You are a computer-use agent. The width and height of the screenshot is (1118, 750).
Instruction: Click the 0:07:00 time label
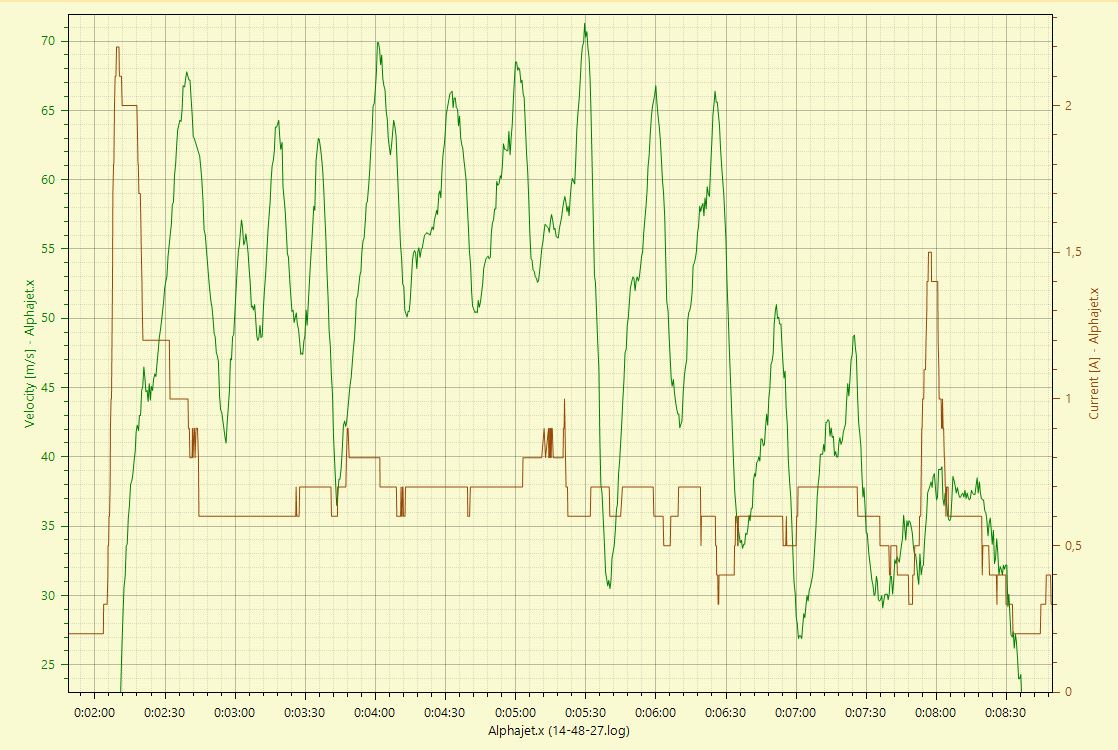click(796, 712)
